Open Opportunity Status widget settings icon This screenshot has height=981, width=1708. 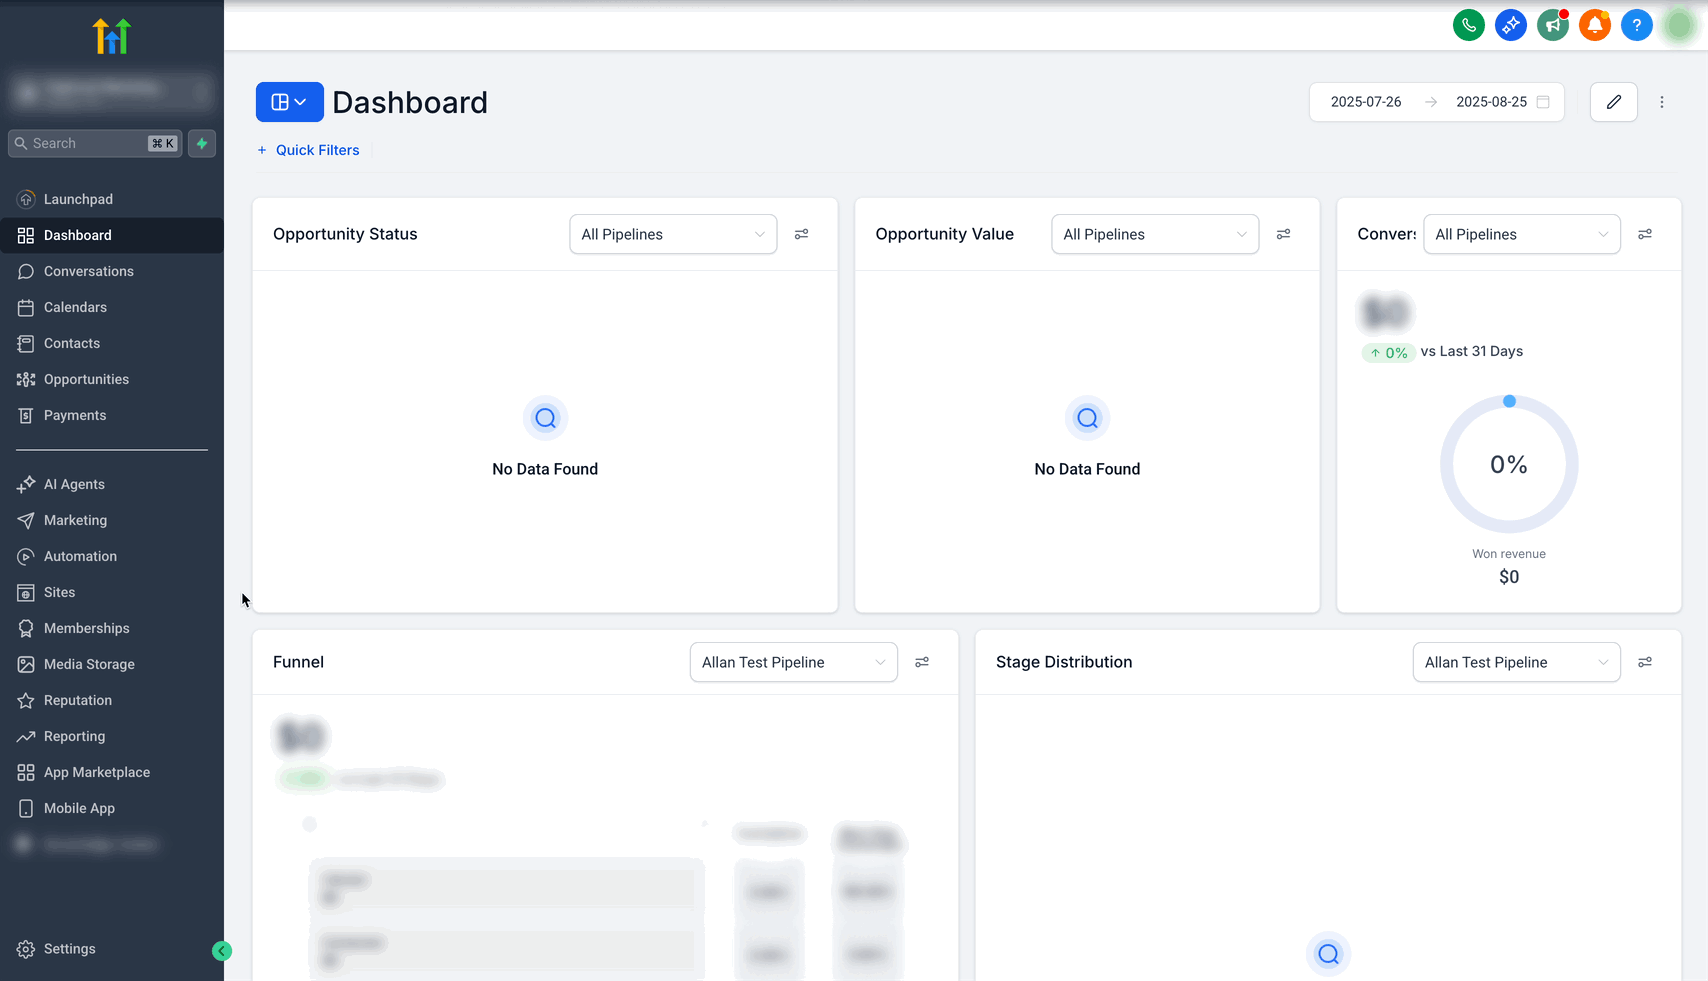pos(801,234)
